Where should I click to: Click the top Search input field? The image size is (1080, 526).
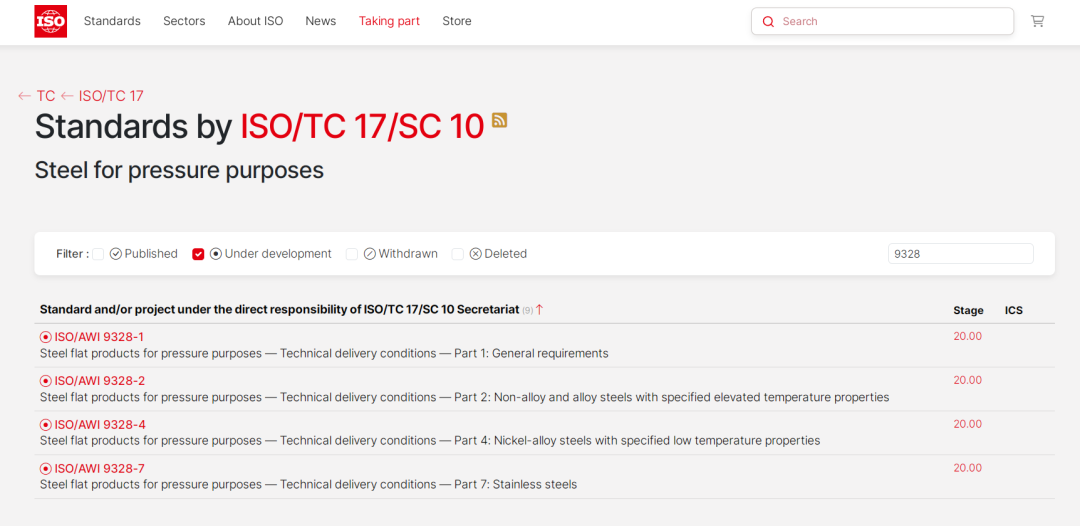882,21
